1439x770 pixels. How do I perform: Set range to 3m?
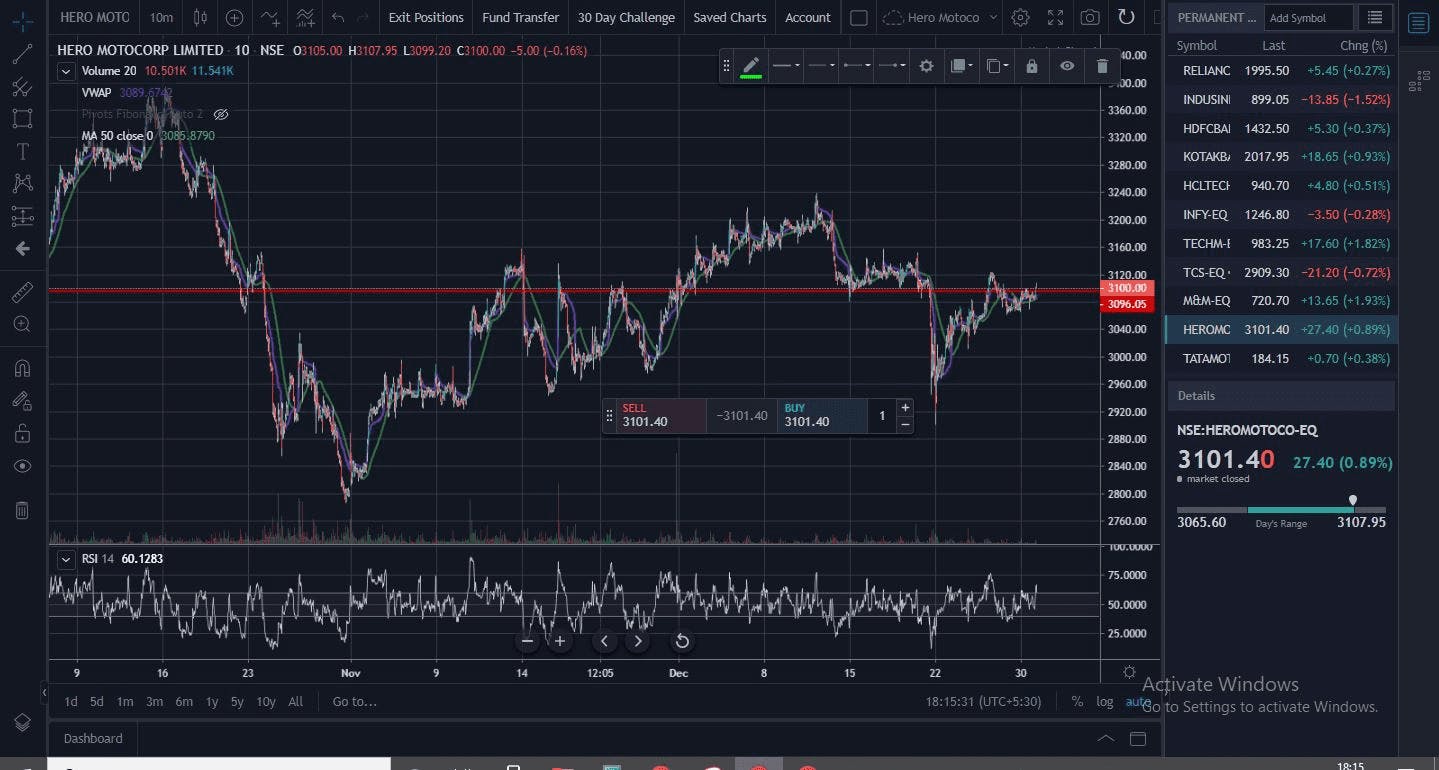click(x=154, y=701)
